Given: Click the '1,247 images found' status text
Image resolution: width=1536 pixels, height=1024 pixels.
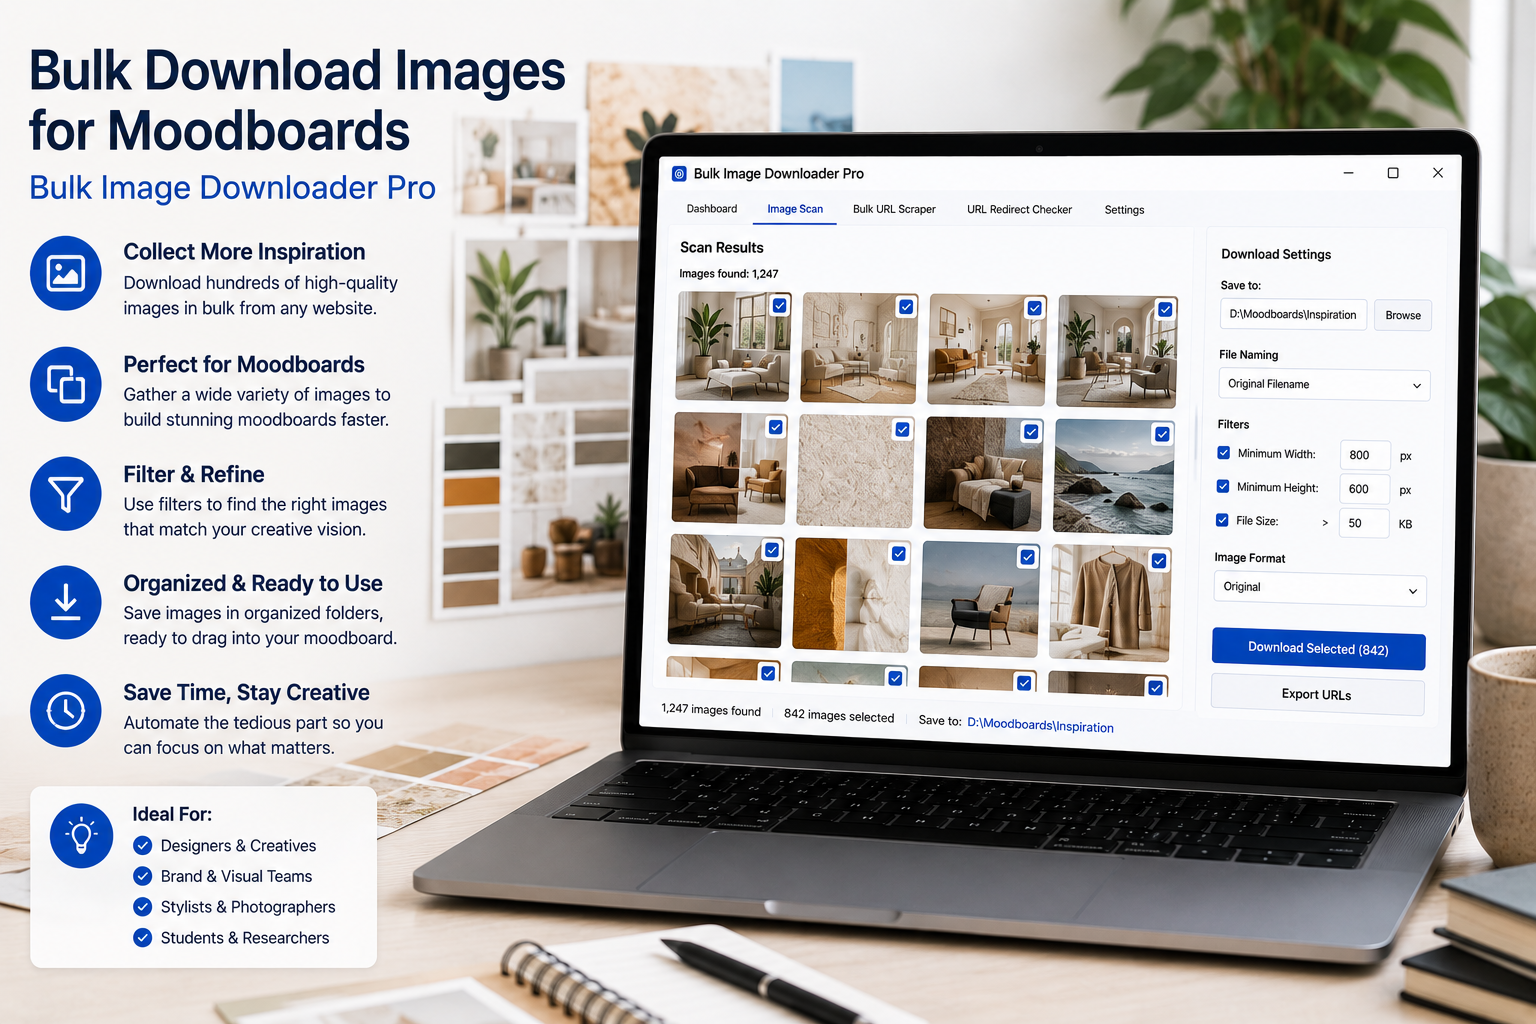Looking at the screenshot, I should 711,710.
